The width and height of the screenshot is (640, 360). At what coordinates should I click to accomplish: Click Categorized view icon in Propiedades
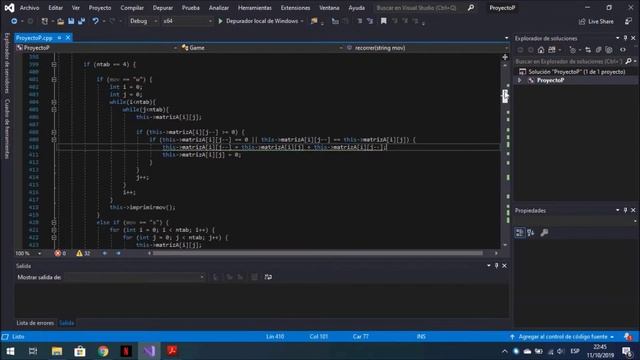(x=520, y=233)
